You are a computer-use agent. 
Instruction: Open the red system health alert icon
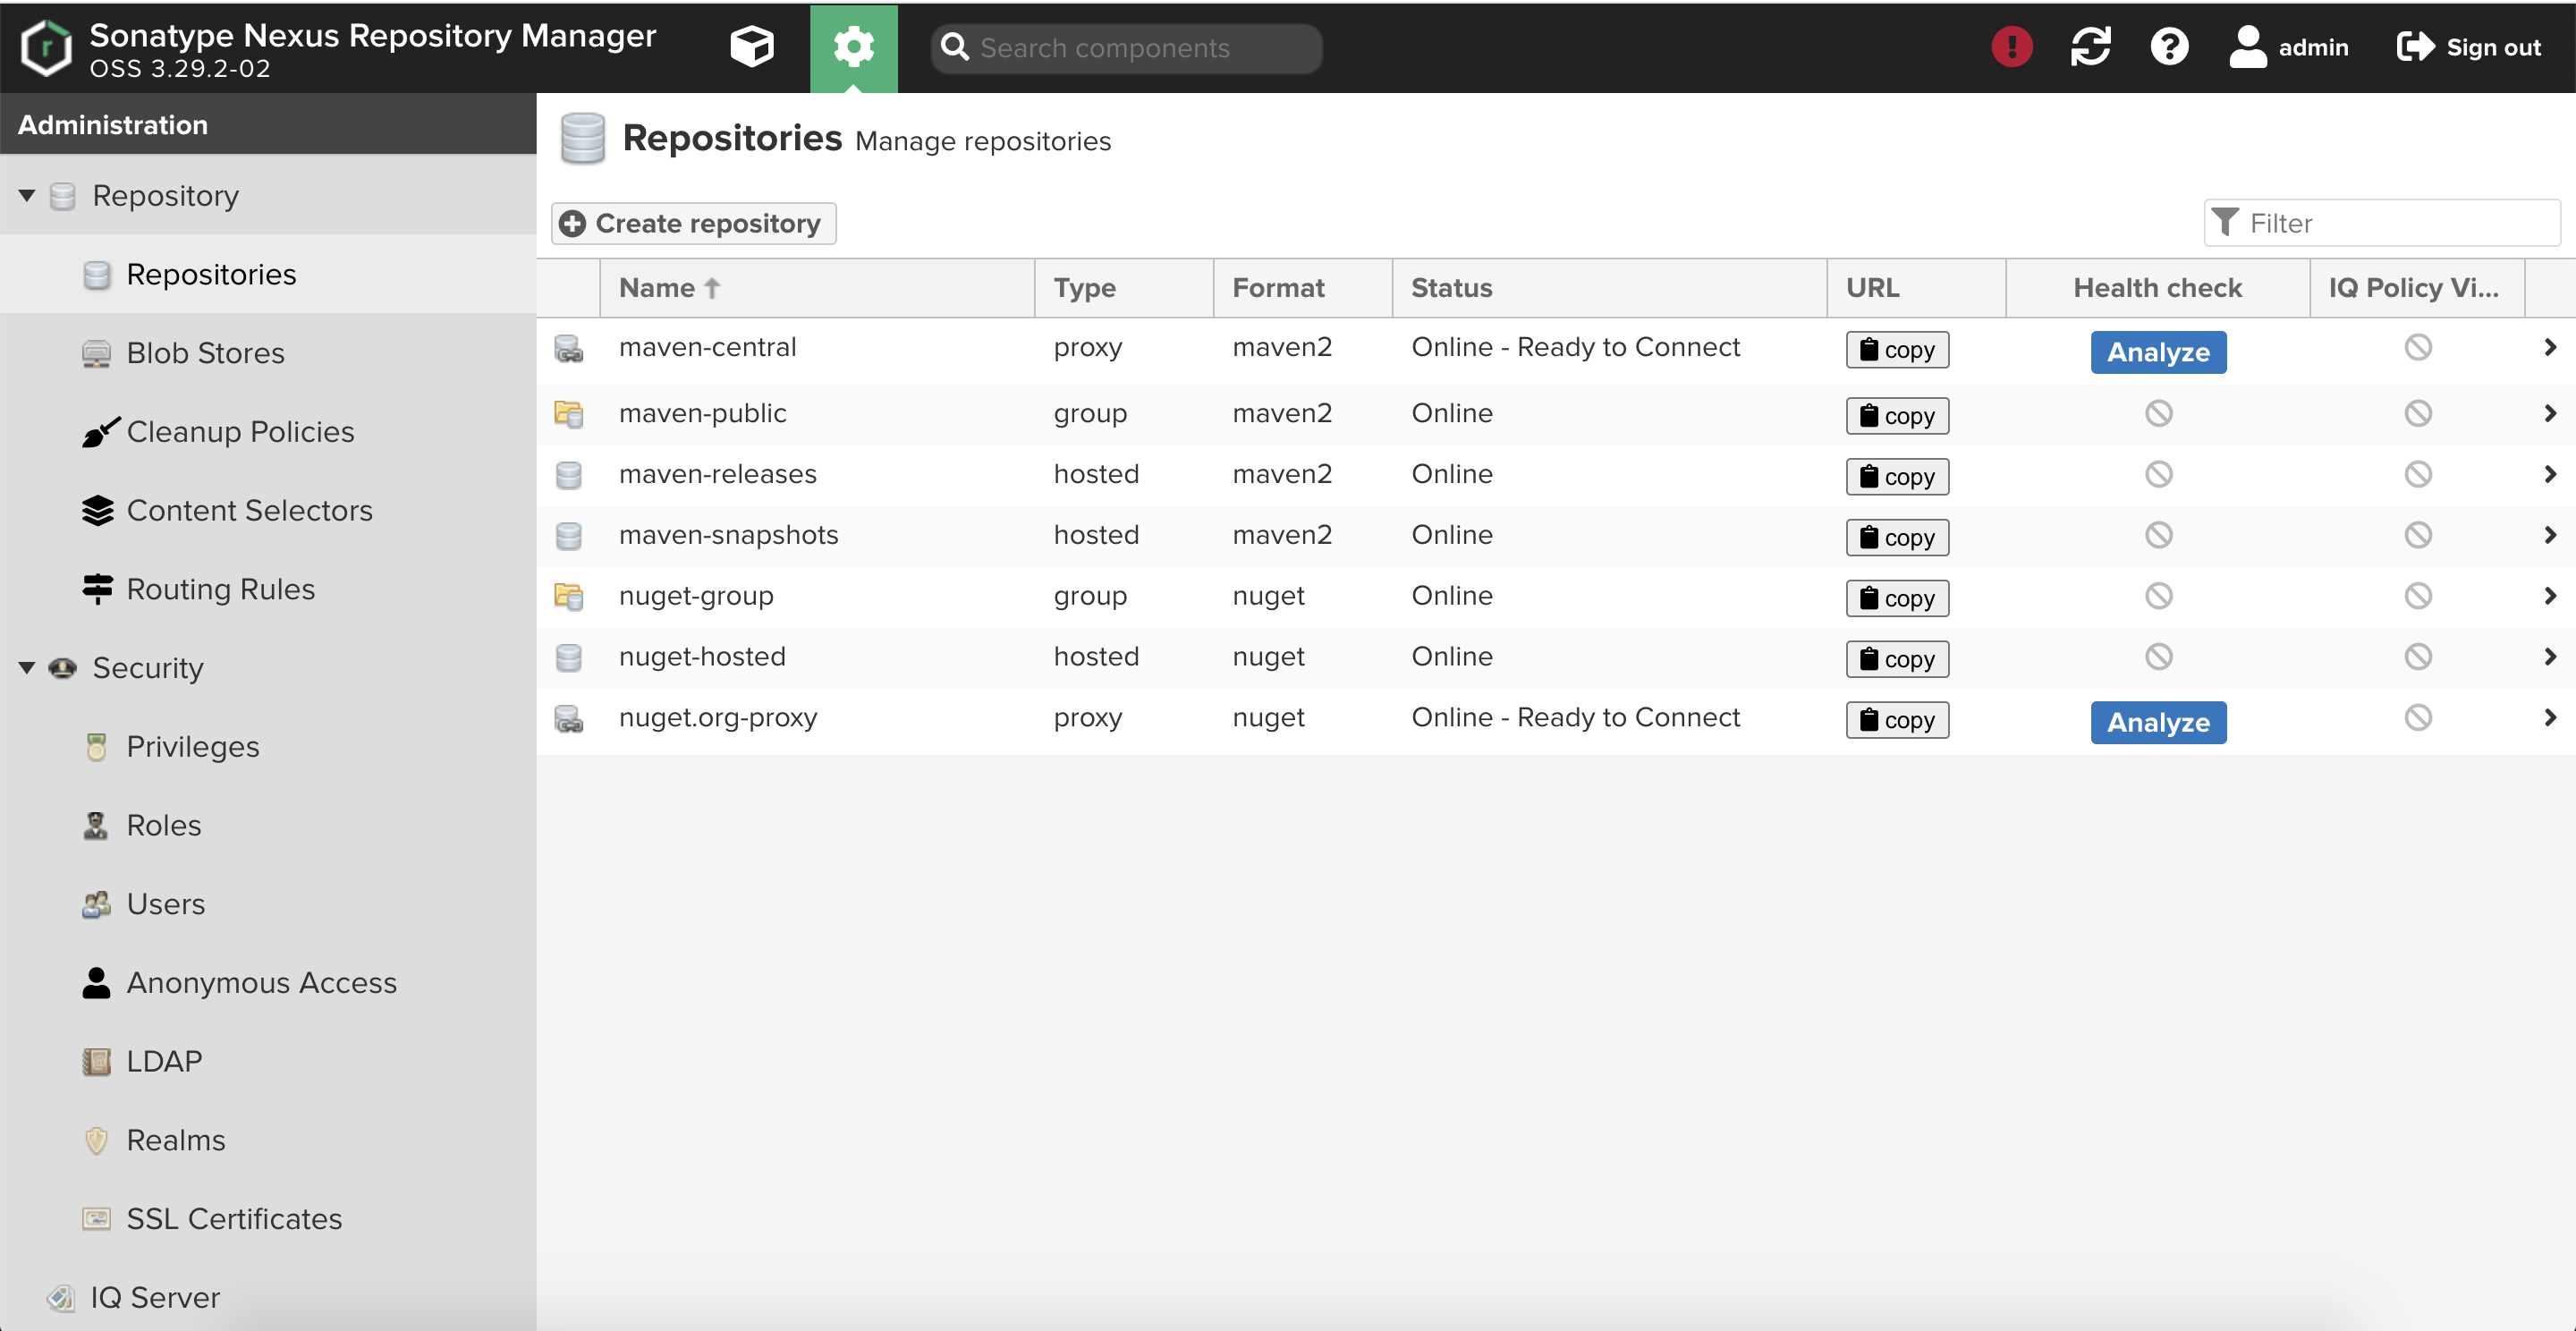pos(2011,47)
